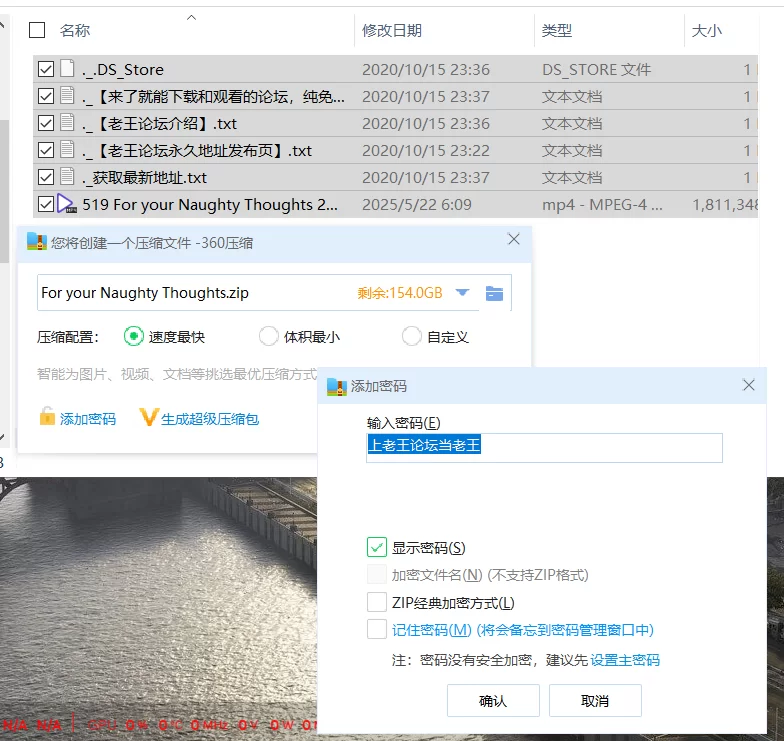Click the password input field
The height and width of the screenshot is (741, 784).
(544, 447)
